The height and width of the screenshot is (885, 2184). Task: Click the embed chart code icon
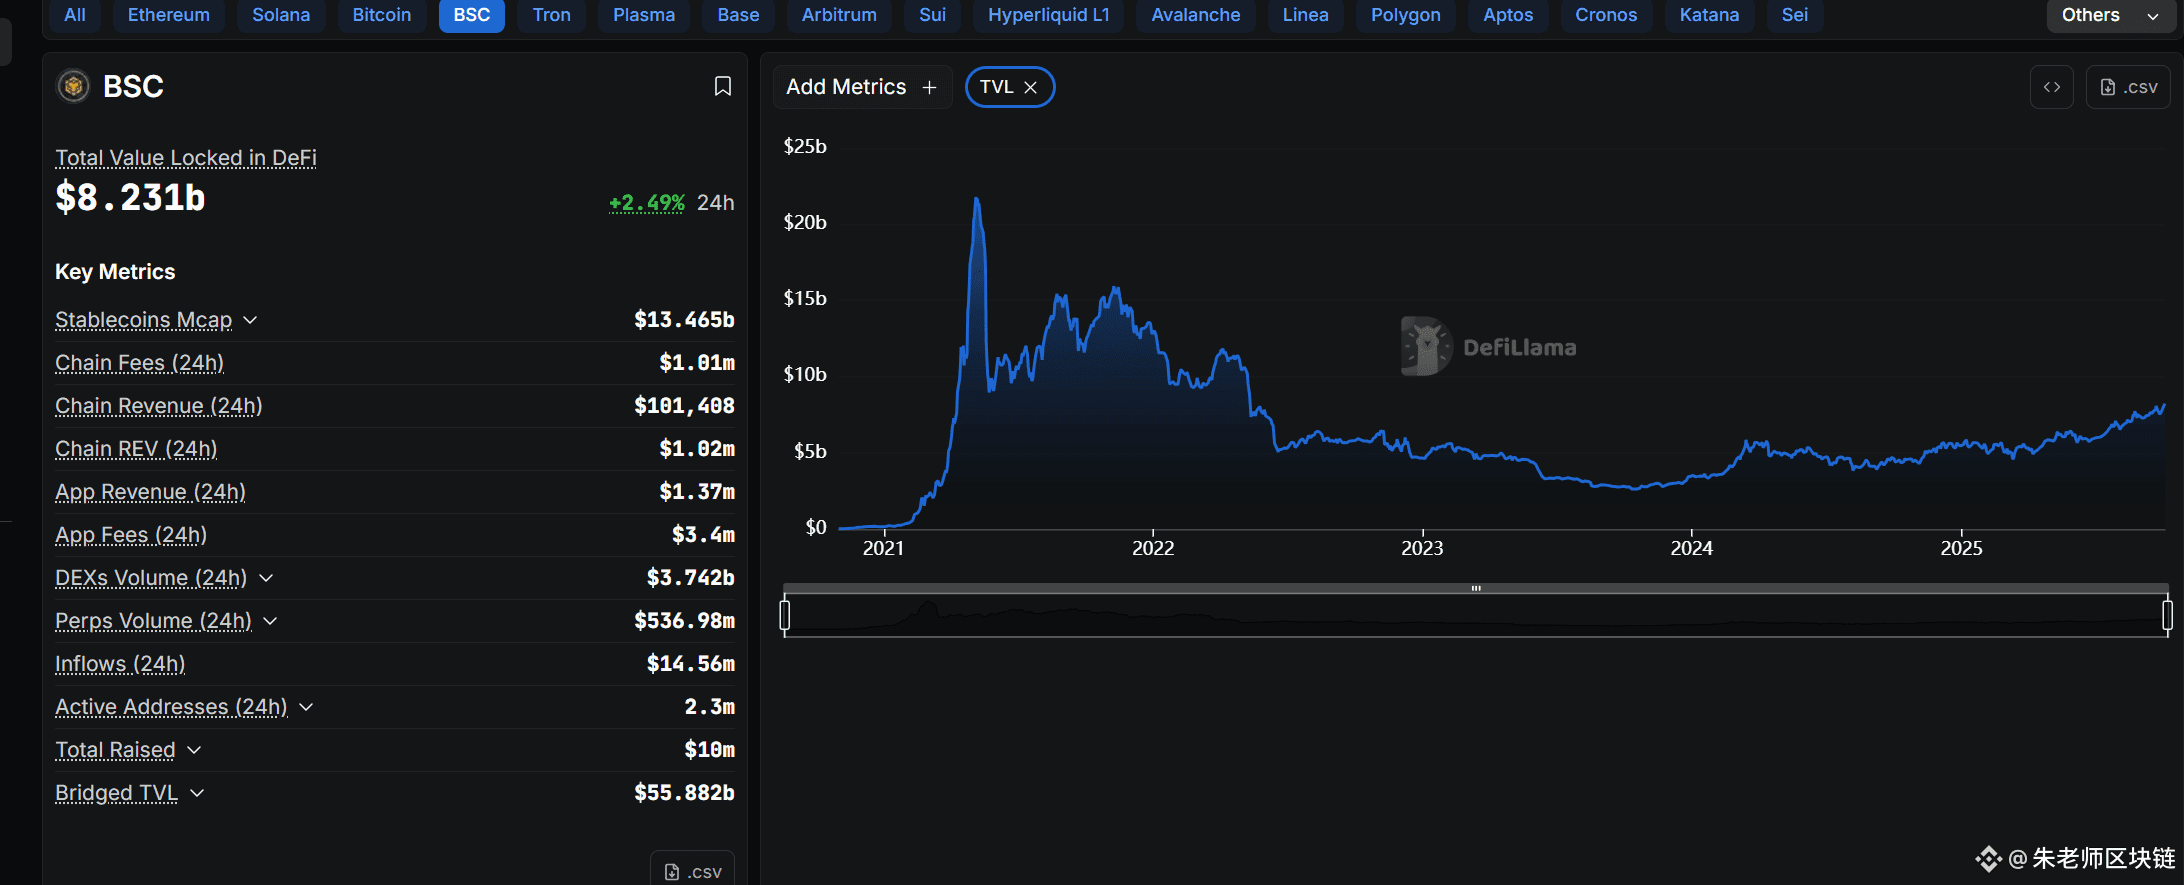click(x=2051, y=88)
